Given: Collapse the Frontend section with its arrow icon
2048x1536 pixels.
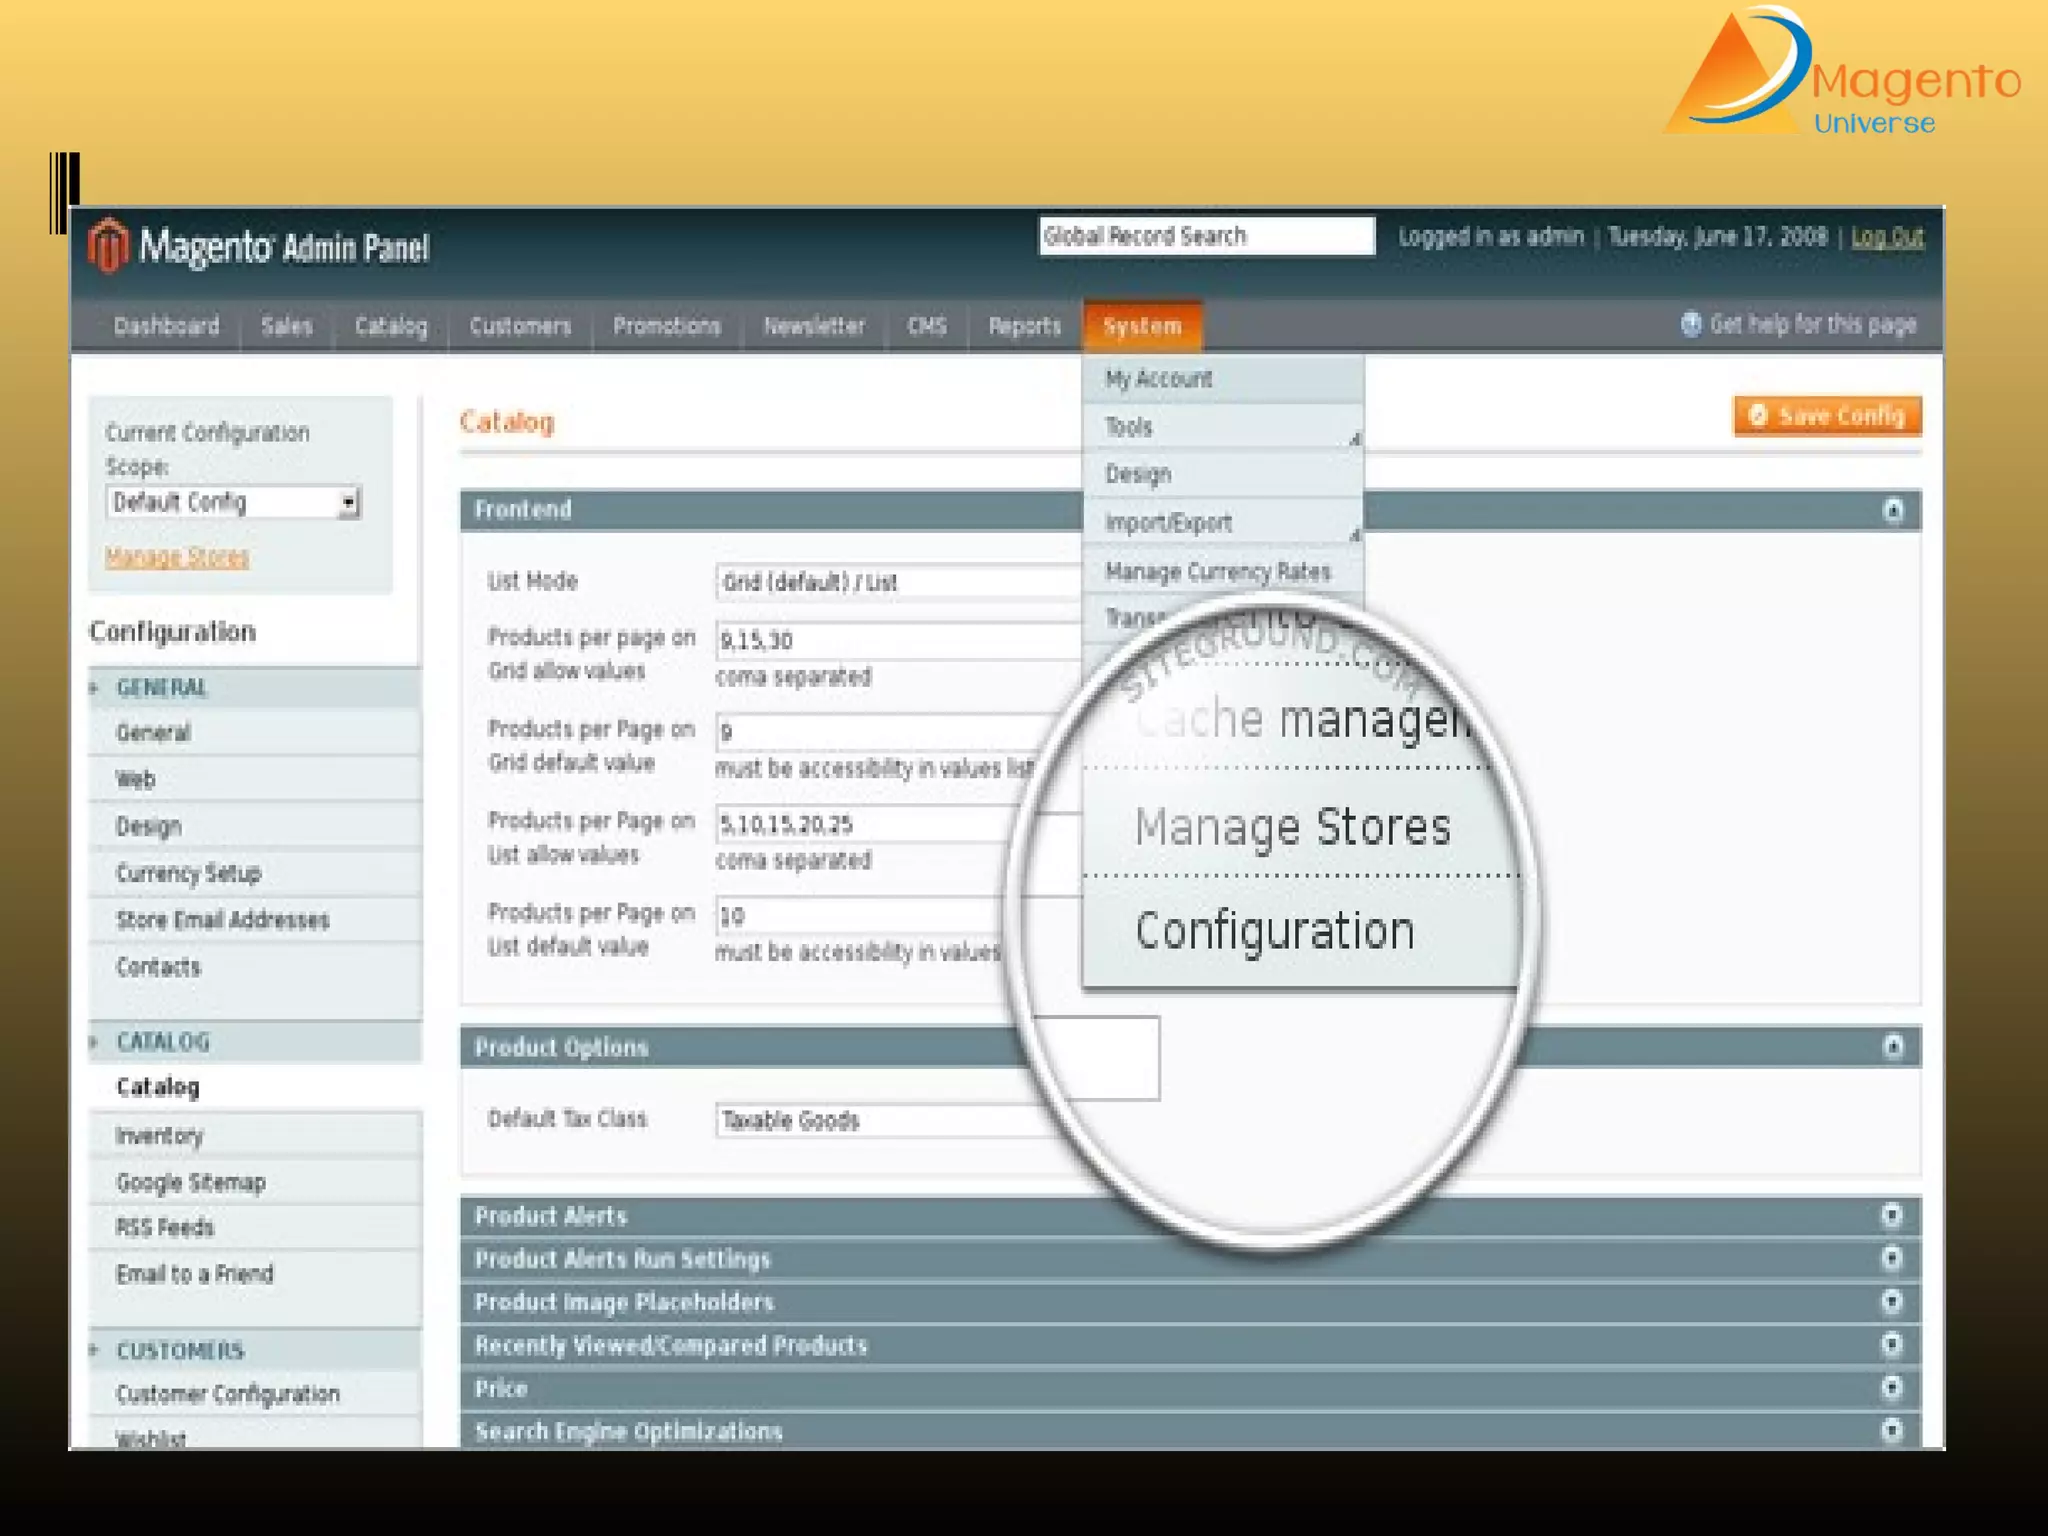Looking at the screenshot, I should (1892, 511).
